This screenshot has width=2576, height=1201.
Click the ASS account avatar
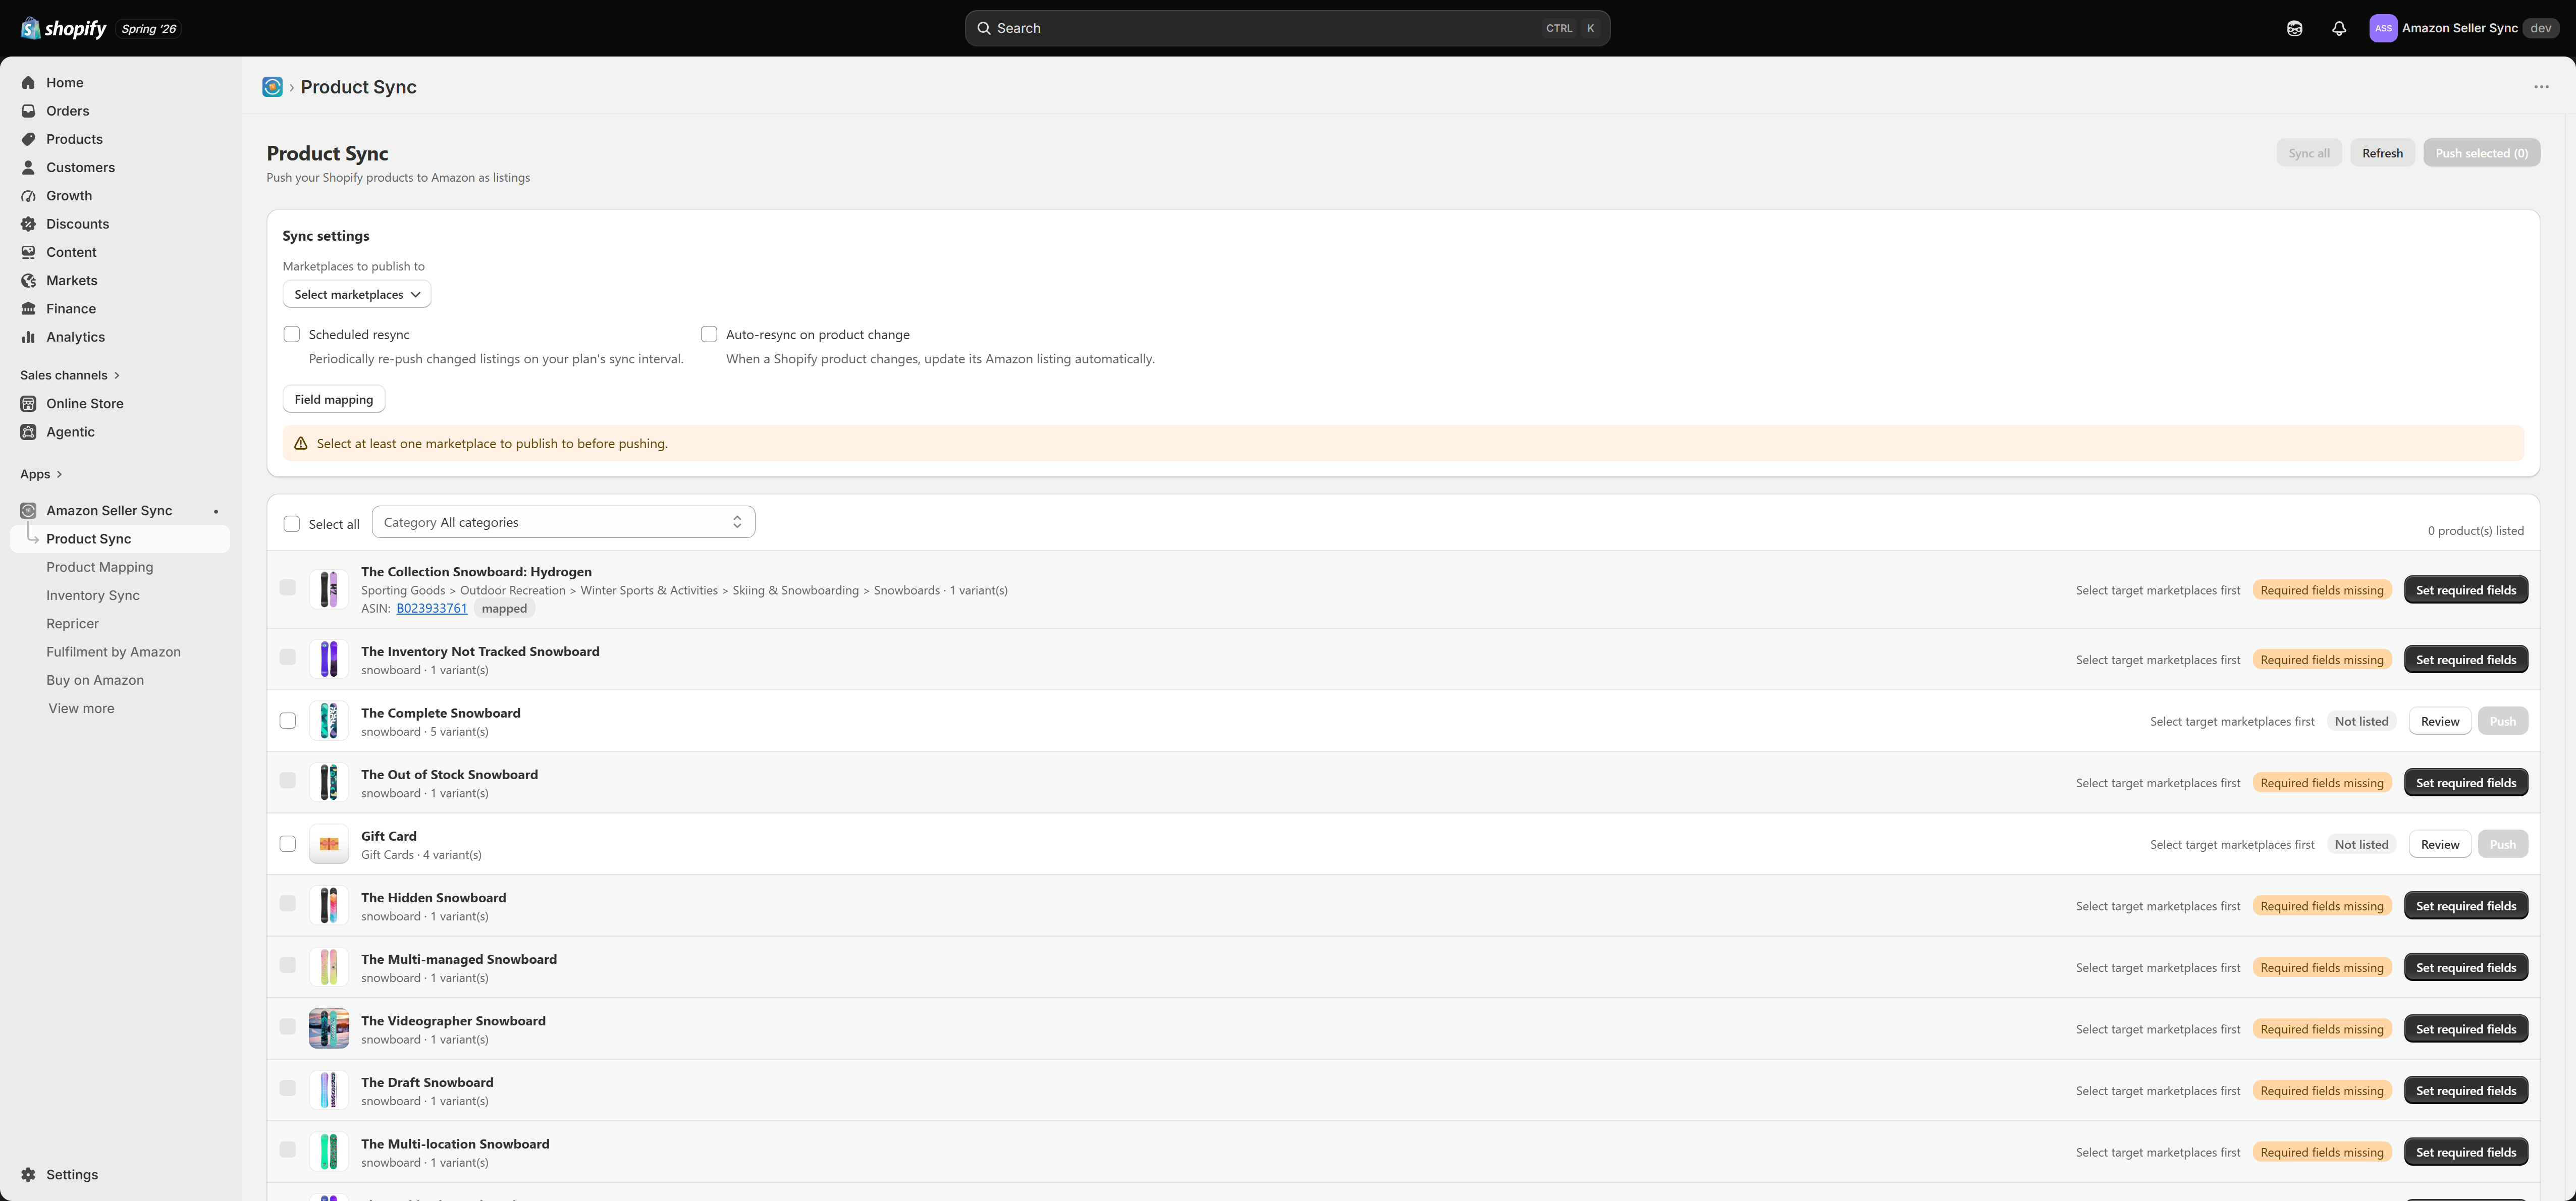click(2383, 28)
